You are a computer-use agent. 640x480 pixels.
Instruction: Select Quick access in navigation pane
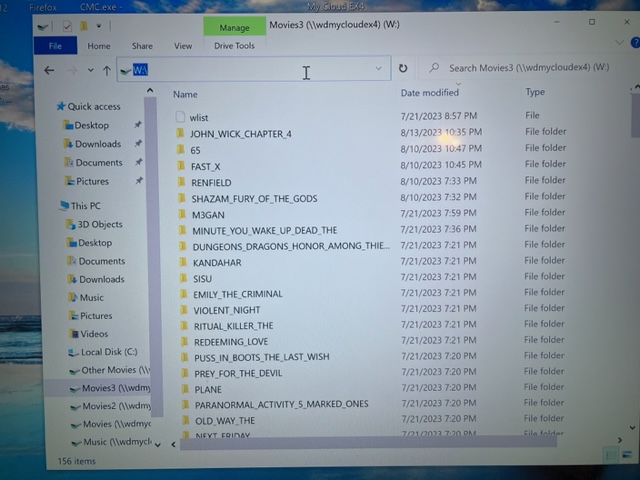(x=89, y=107)
